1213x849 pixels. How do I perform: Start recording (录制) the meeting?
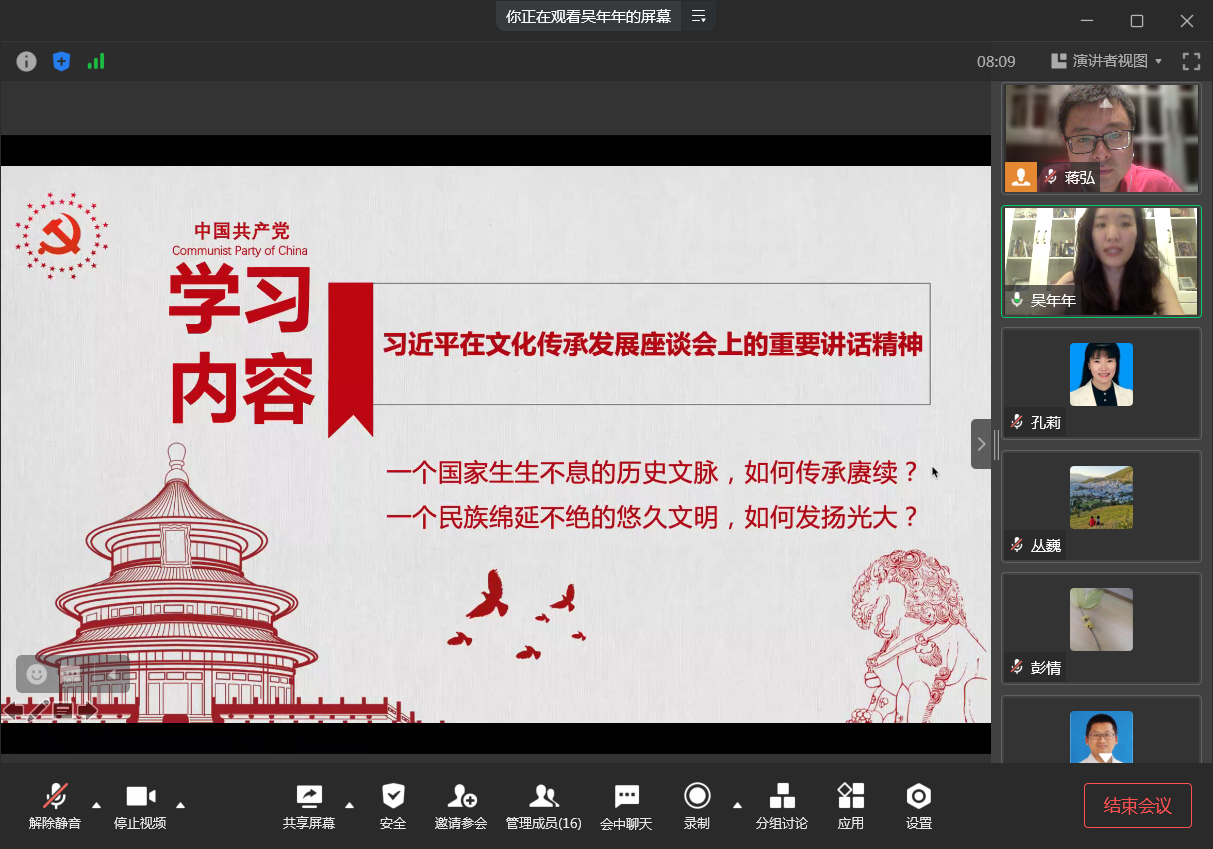pos(697,806)
